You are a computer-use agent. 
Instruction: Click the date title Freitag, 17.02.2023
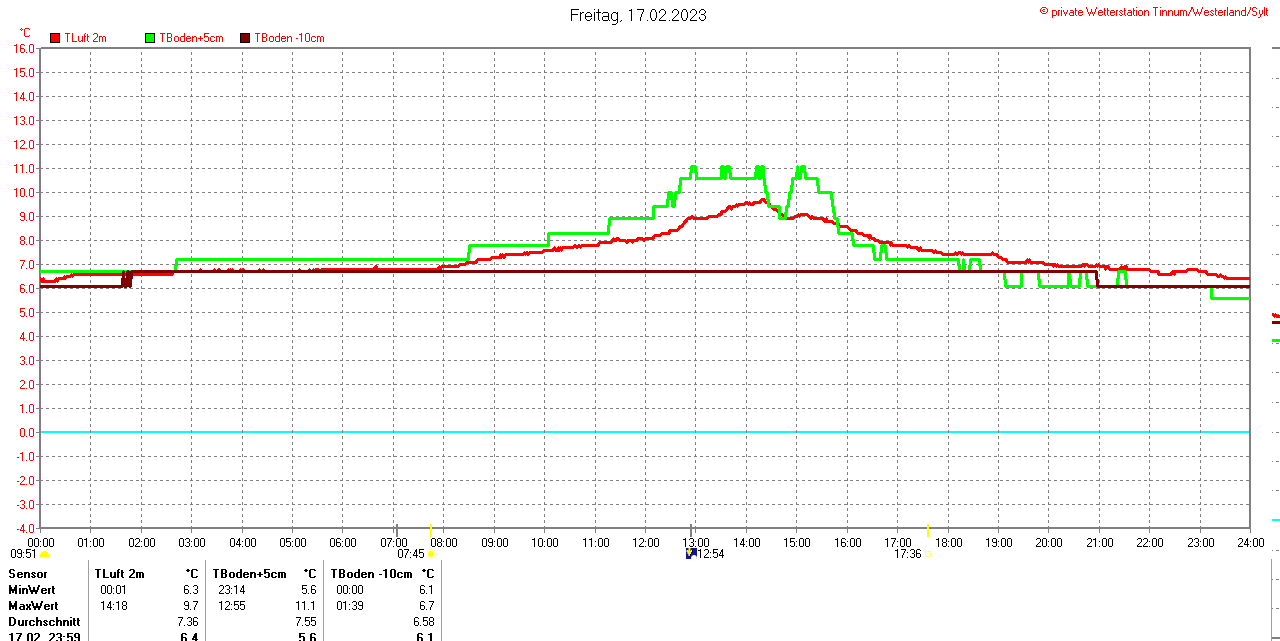[x=638, y=15]
